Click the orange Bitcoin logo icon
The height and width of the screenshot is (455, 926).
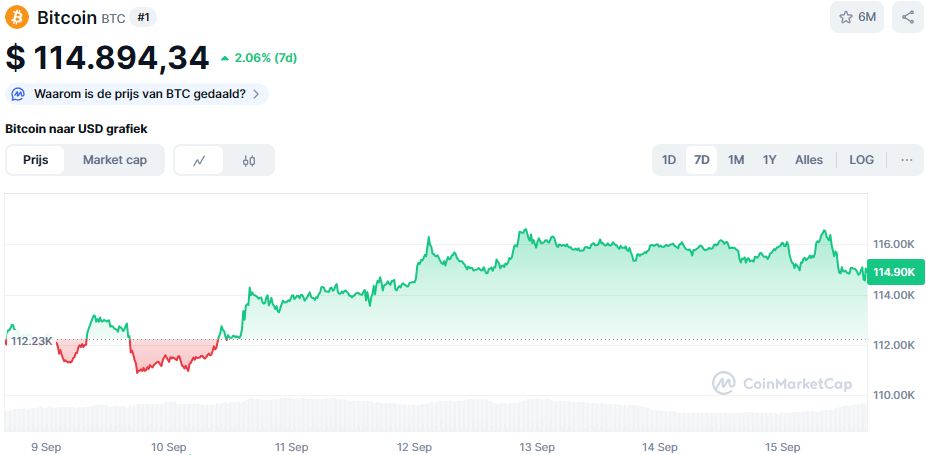pyautogui.click(x=17, y=17)
